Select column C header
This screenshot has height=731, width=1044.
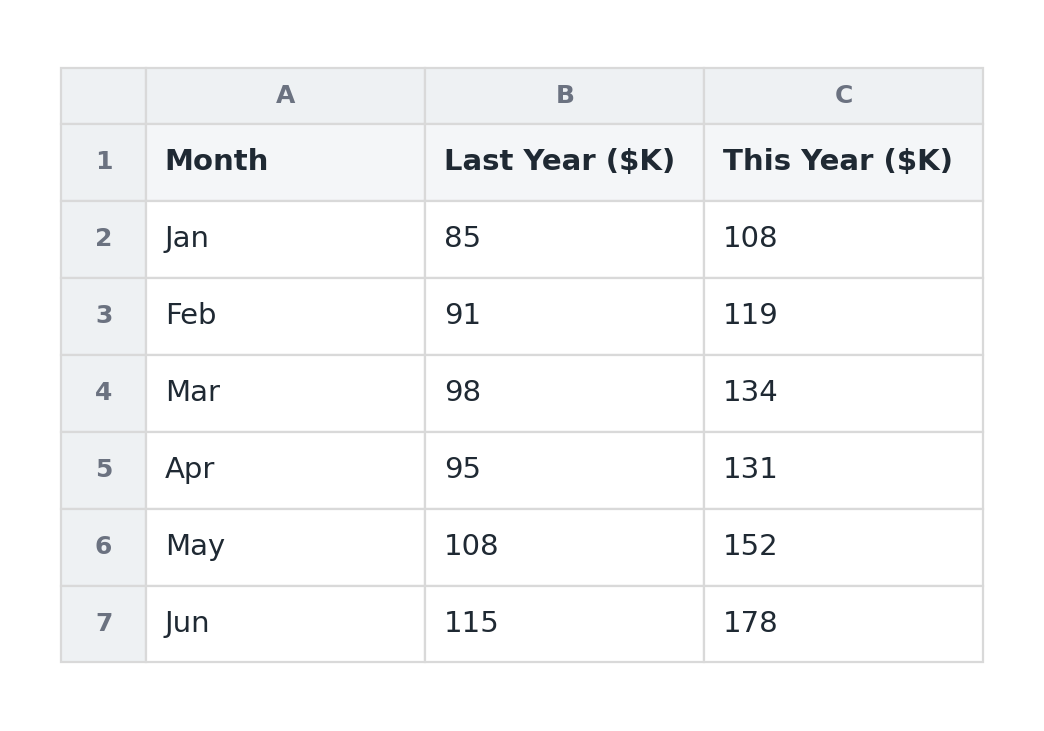[x=844, y=95]
